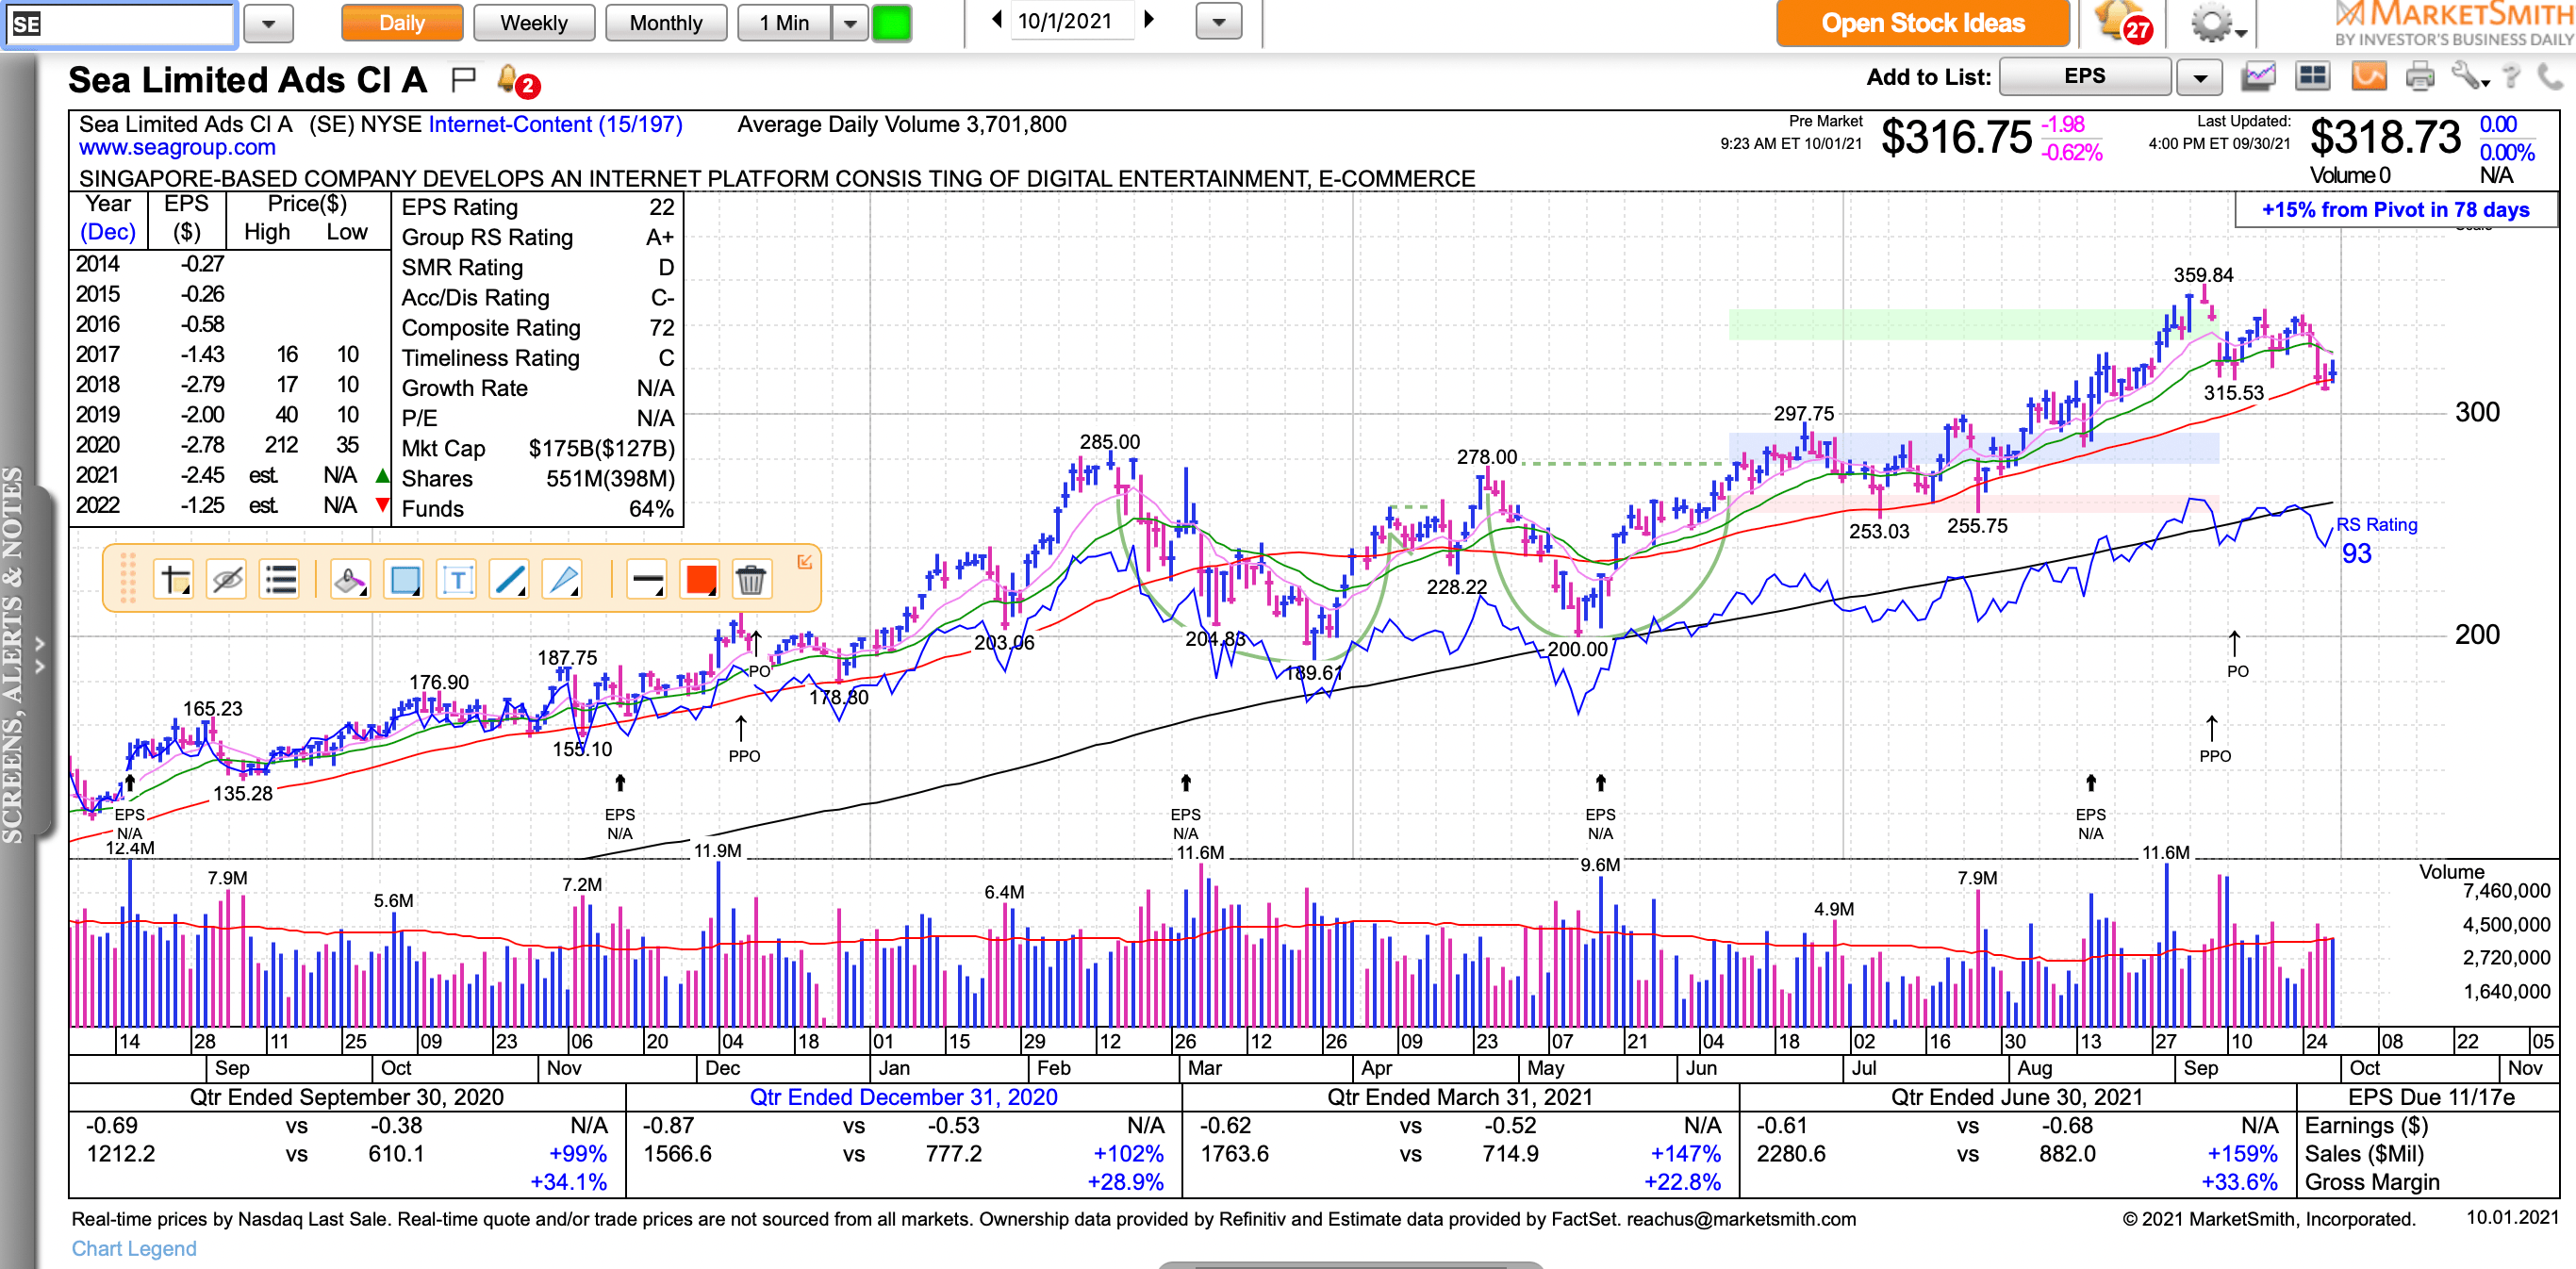The width and height of the screenshot is (2576, 1269).
Task: Select the text box annotation tool
Action: click(x=457, y=579)
